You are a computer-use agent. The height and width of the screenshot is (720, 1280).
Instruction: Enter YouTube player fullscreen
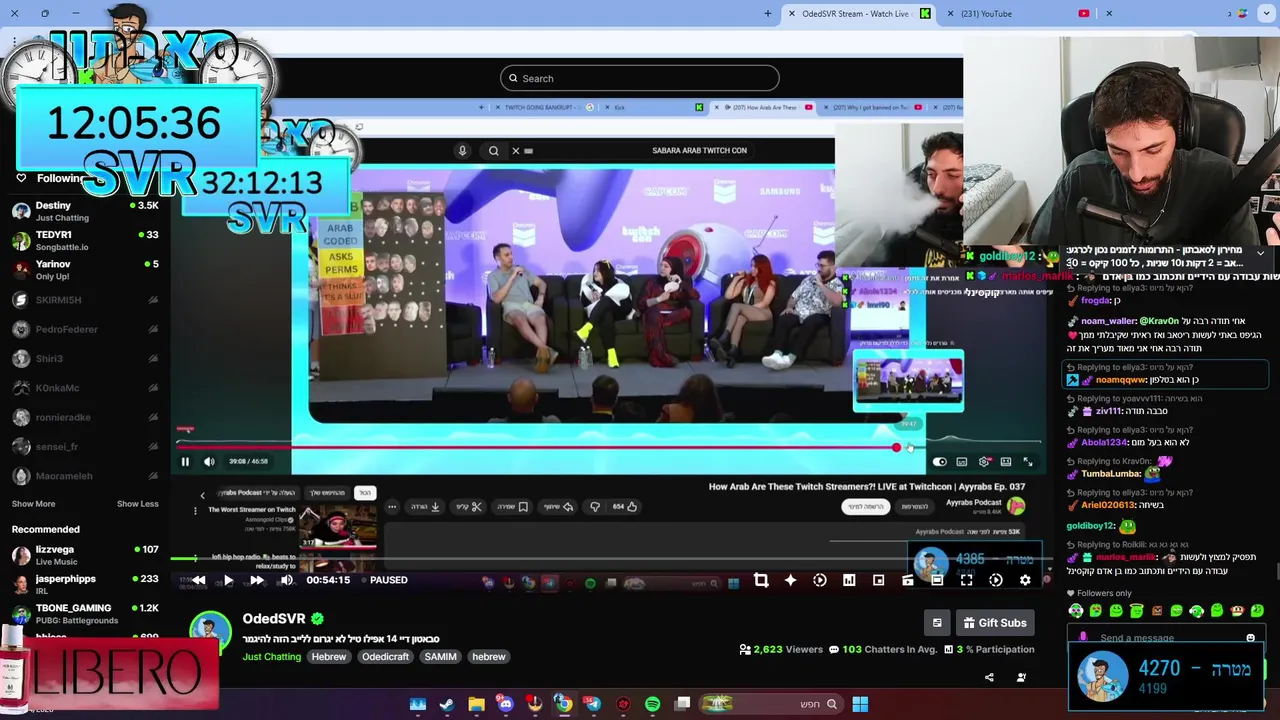click(1028, 462)
